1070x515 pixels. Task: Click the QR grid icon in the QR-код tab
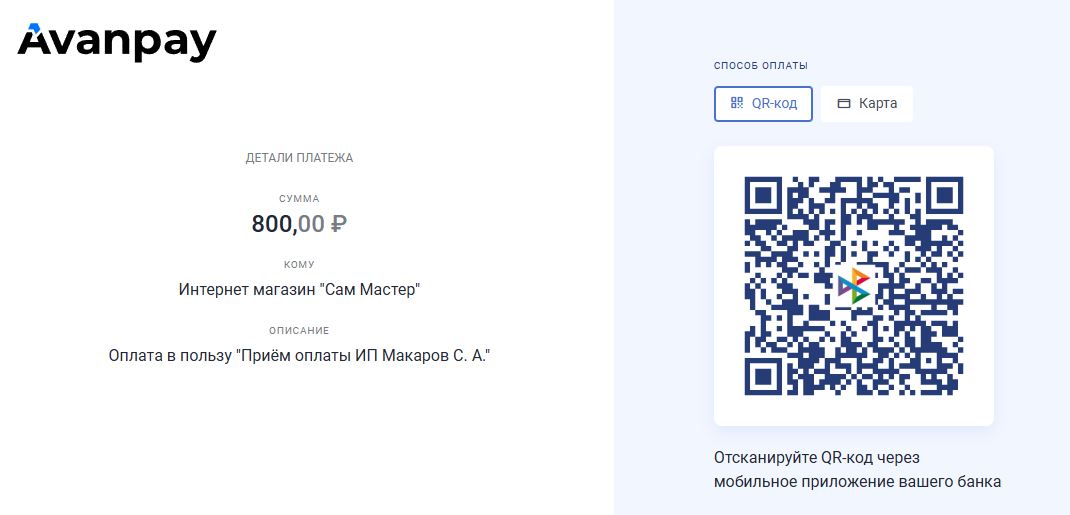[736, 103]
